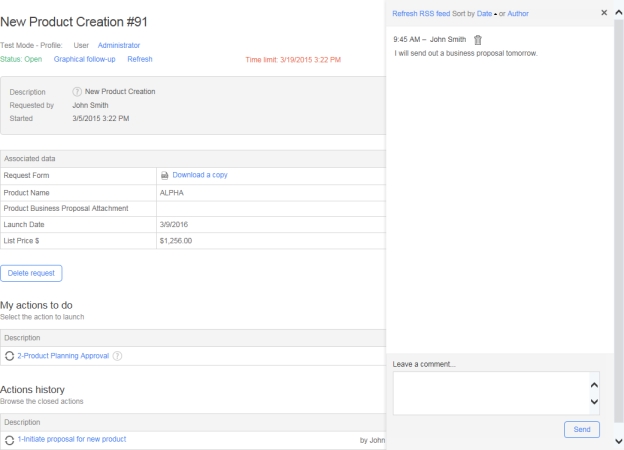The width and height of the screenshot is (624, 450).
Task: Click the circular icon beside 1-Initiate proposal
Action: click(10, 439)
